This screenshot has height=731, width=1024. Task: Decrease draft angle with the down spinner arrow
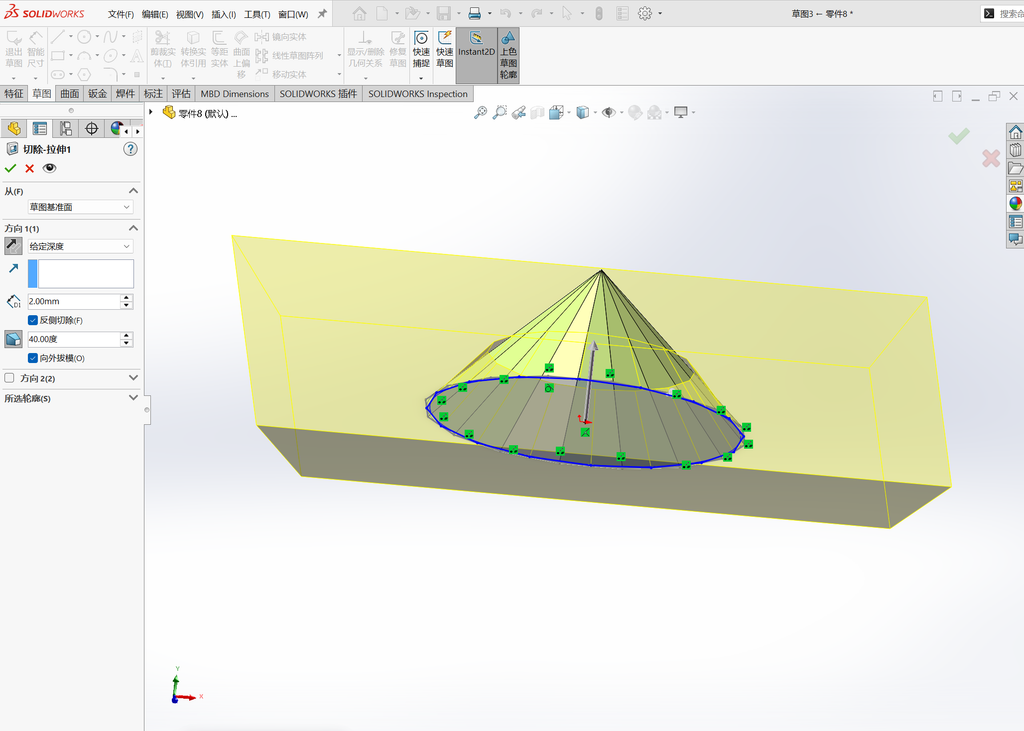pos(127,343)
